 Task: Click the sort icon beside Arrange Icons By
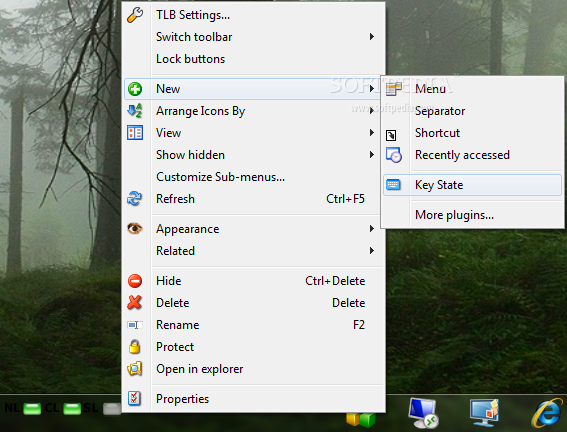coord(135,111)
